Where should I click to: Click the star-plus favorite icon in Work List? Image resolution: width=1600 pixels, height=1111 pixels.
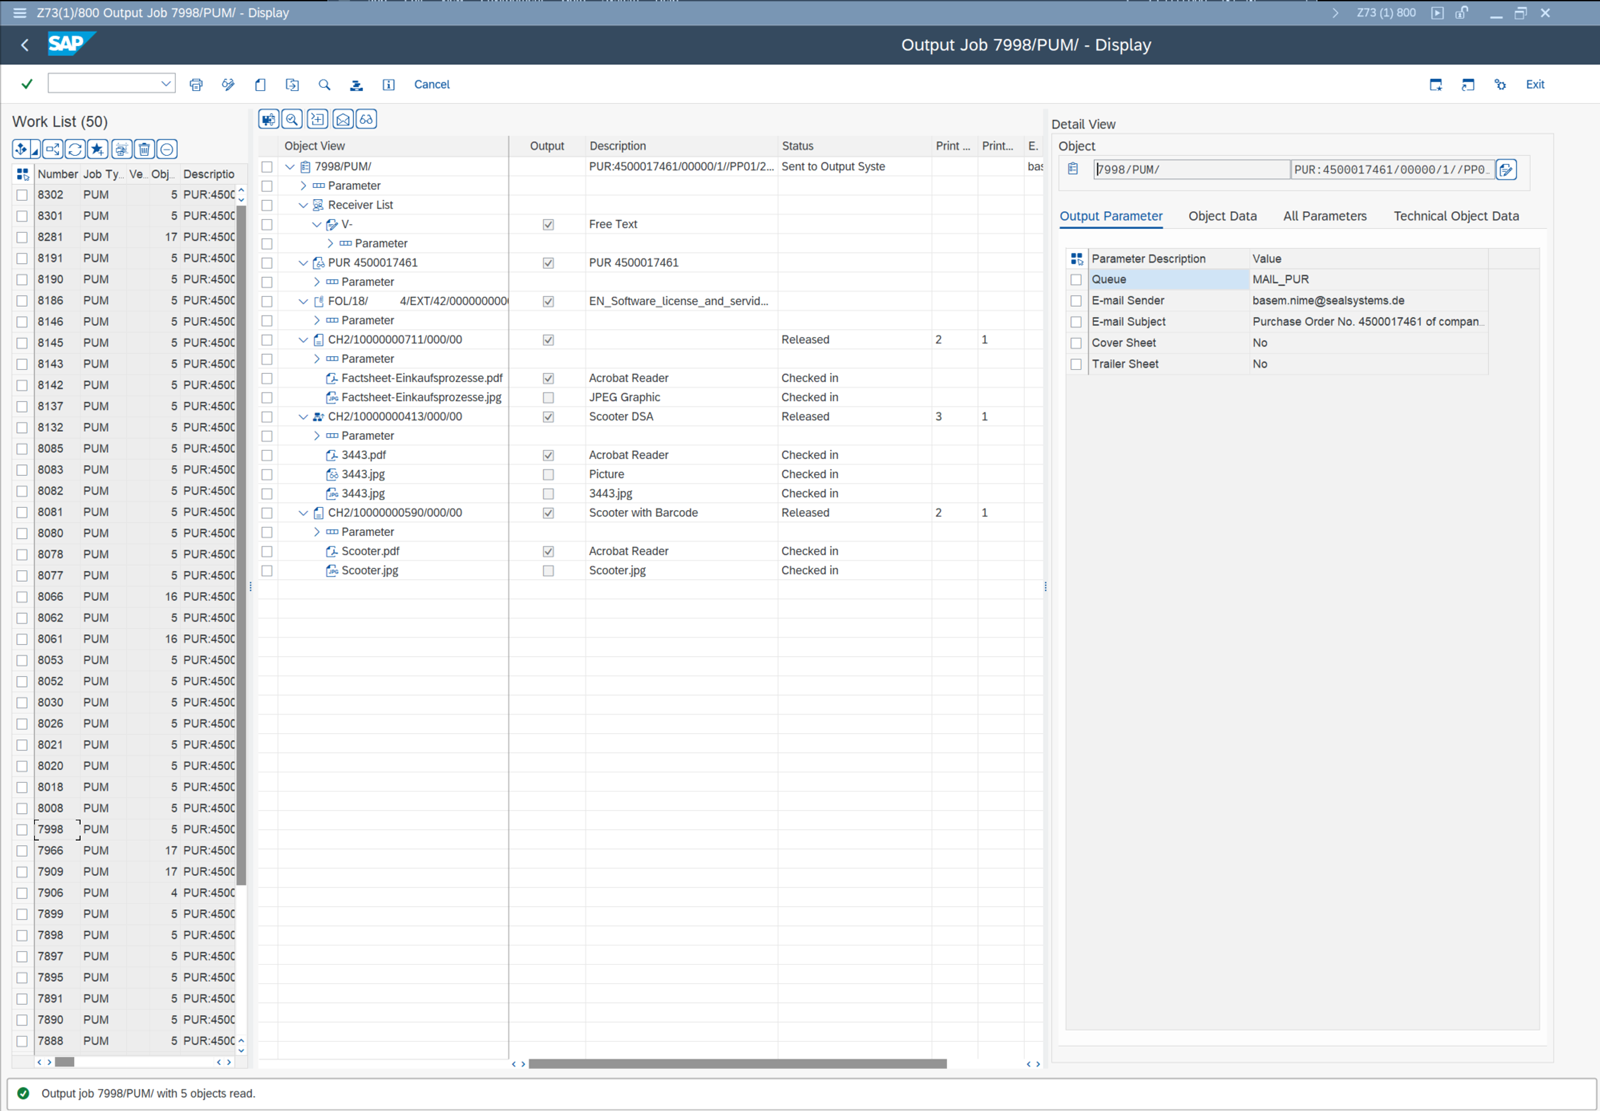[x=97, y=149]
